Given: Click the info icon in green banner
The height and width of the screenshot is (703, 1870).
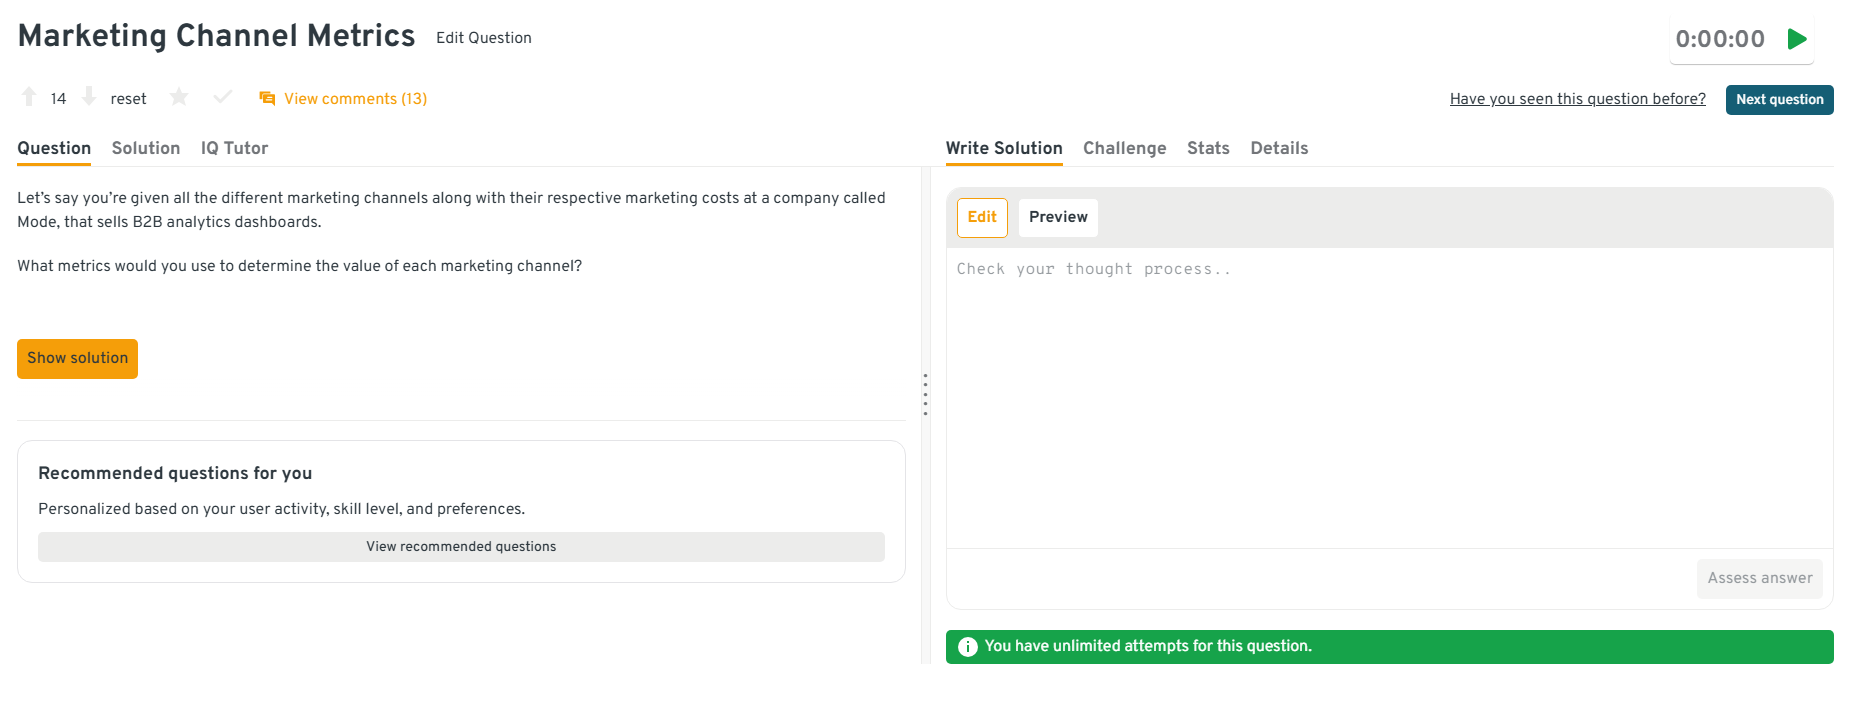Looking at the screenshot, I should (x=967, y=647).
